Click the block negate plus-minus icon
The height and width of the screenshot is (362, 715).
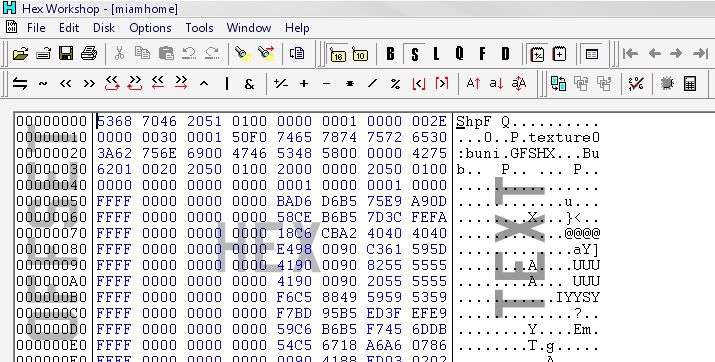(280, 83)
